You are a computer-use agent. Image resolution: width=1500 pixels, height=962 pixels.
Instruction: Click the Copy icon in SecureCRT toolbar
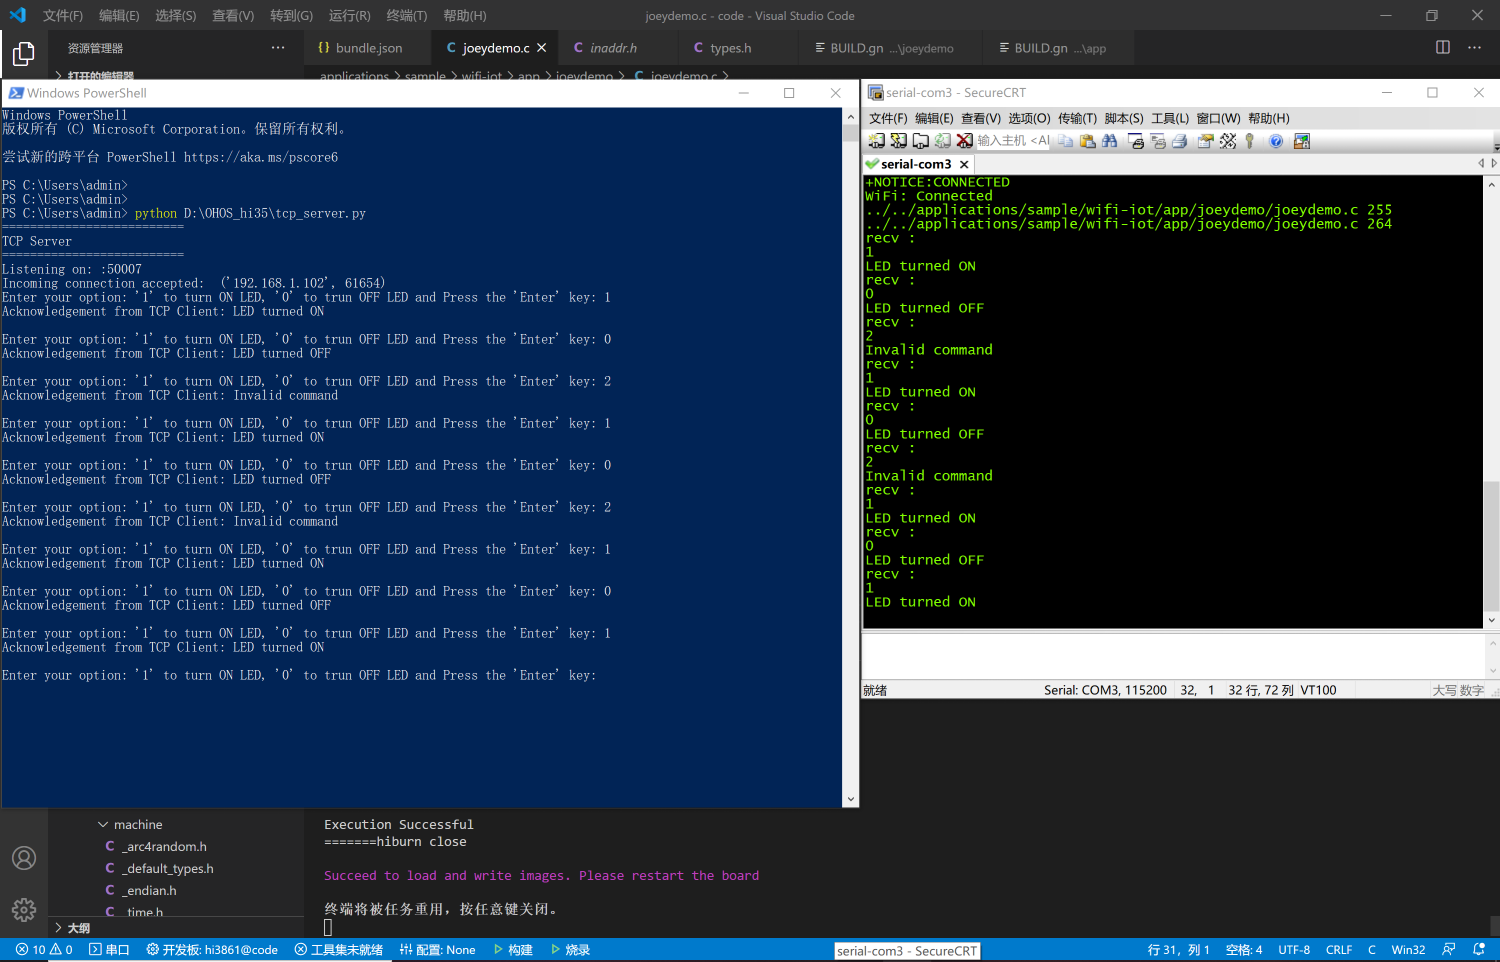pyautogui.click(x=1066, y=141)
